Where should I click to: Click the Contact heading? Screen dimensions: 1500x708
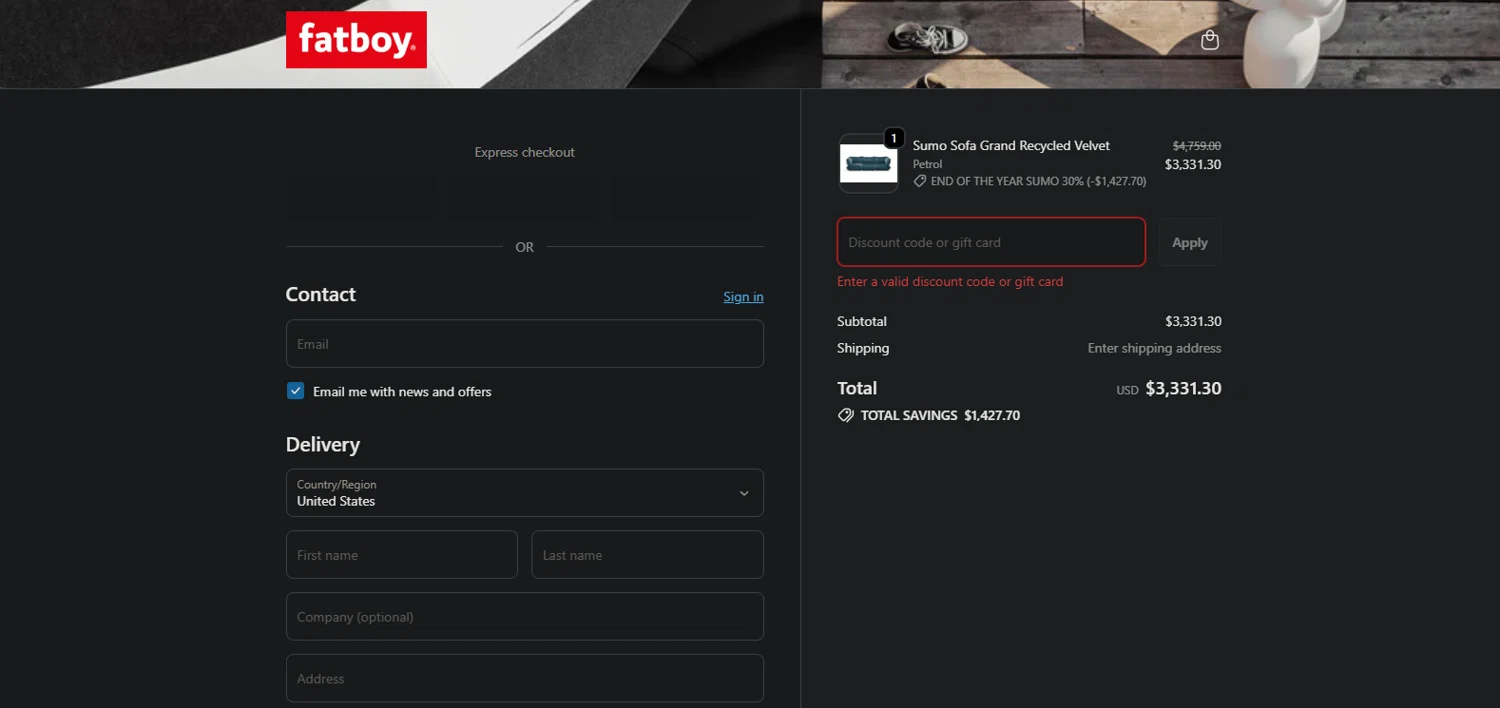point(321,295)
